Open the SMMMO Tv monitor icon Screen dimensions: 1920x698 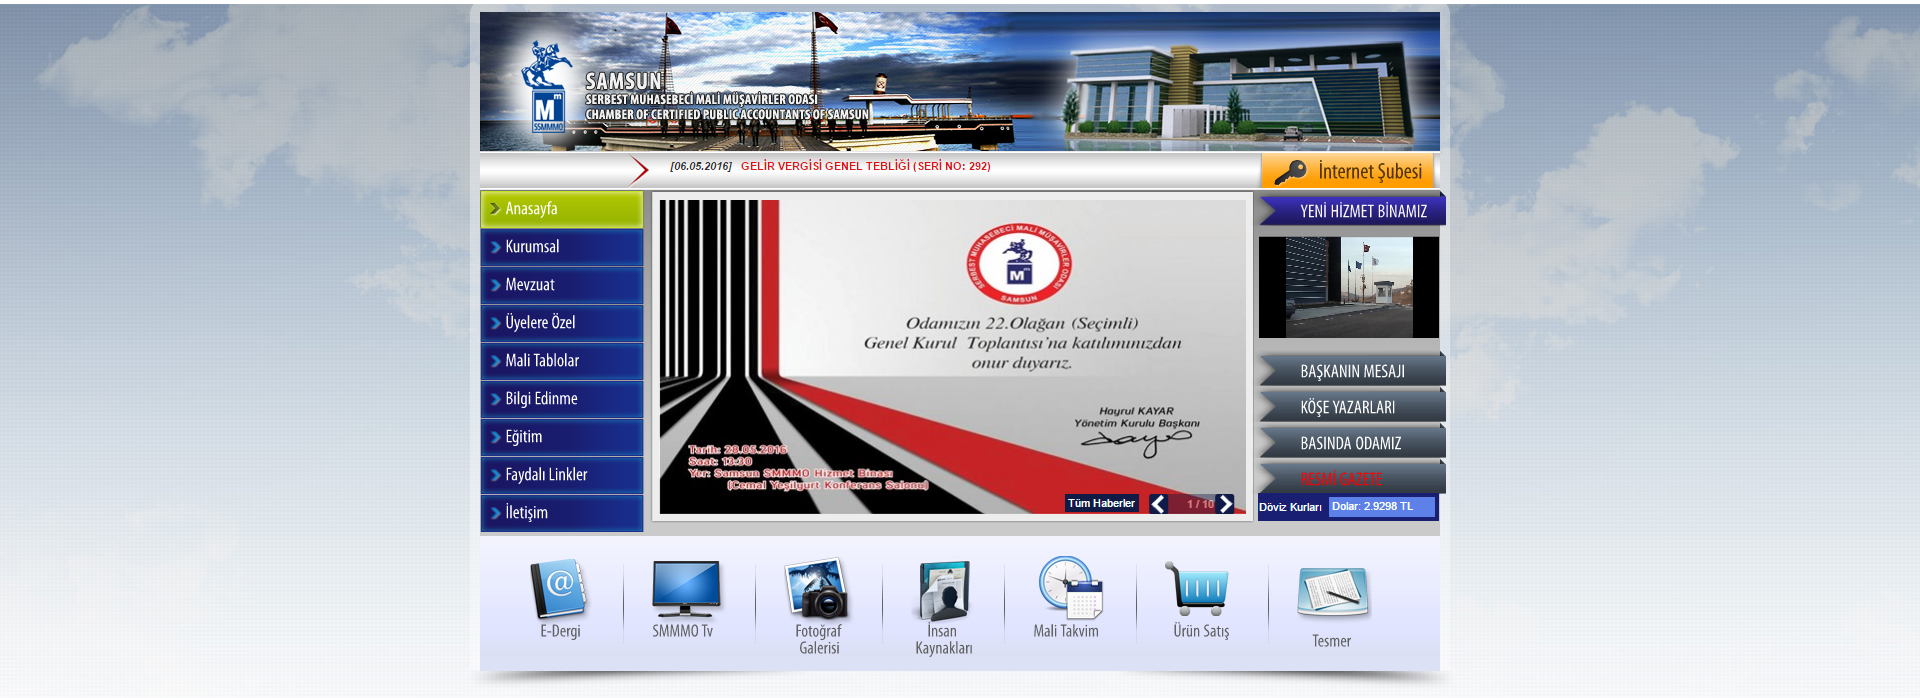pos(685,588)
